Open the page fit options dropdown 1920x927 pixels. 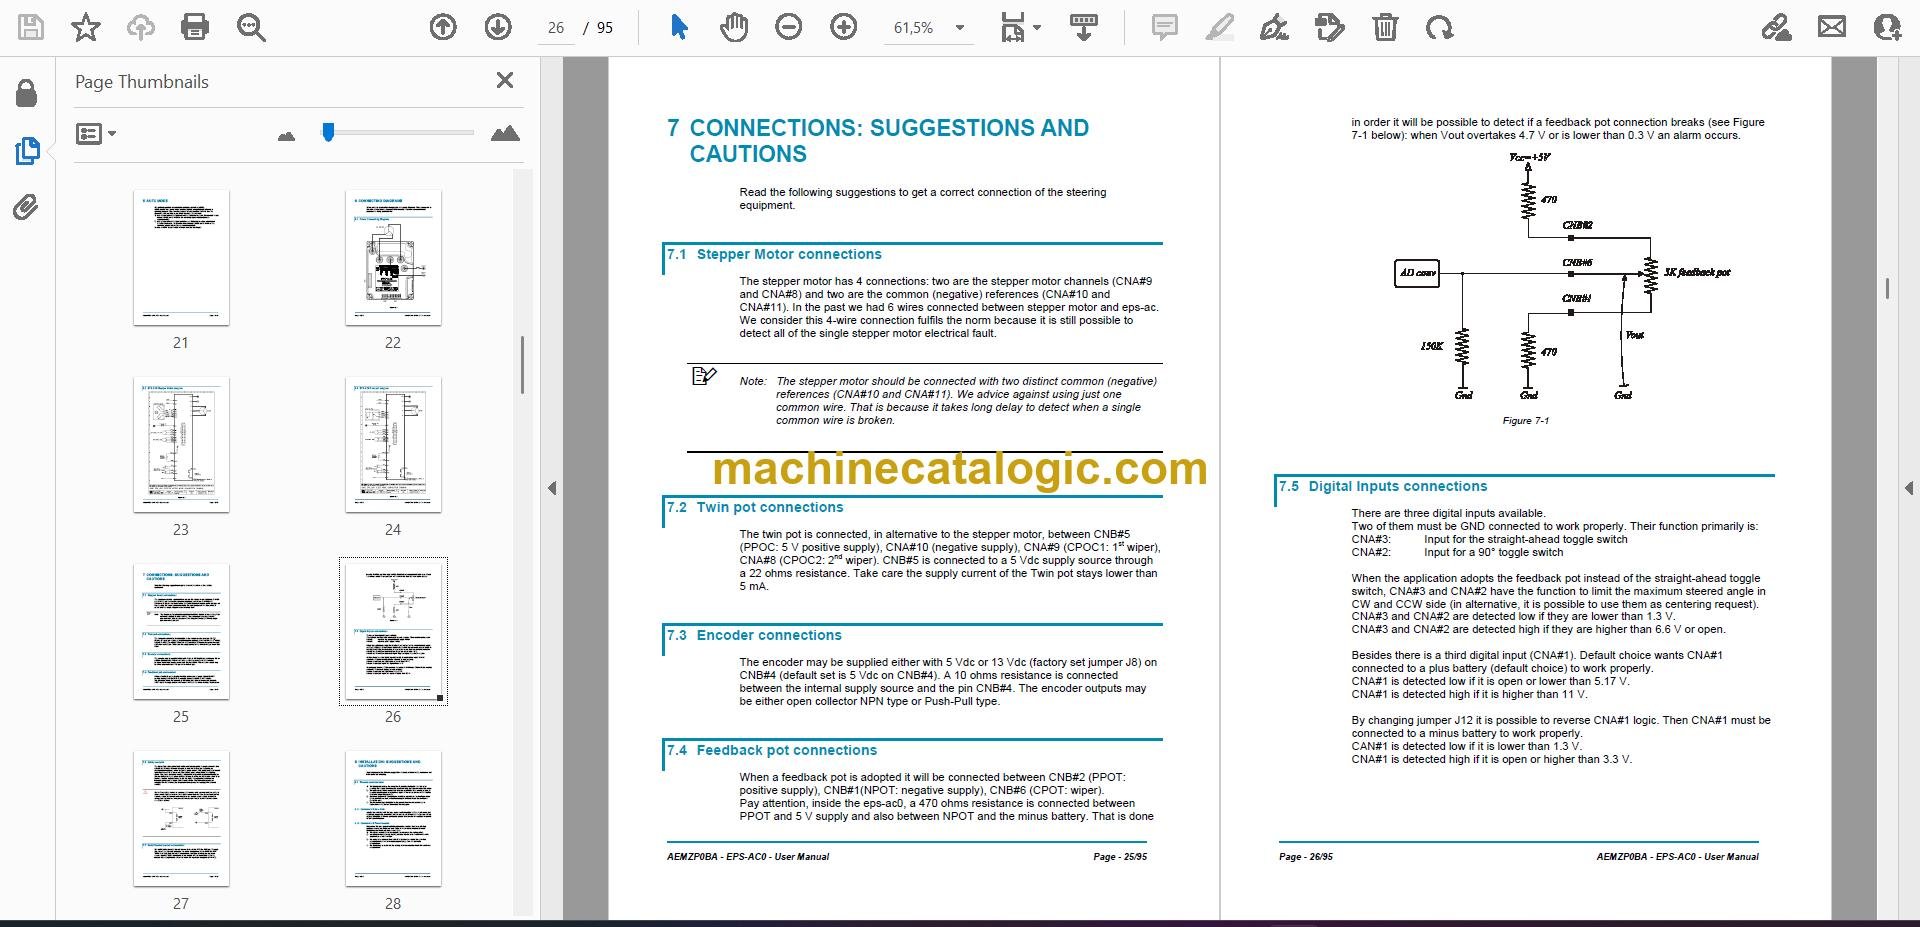point(1020,27)
